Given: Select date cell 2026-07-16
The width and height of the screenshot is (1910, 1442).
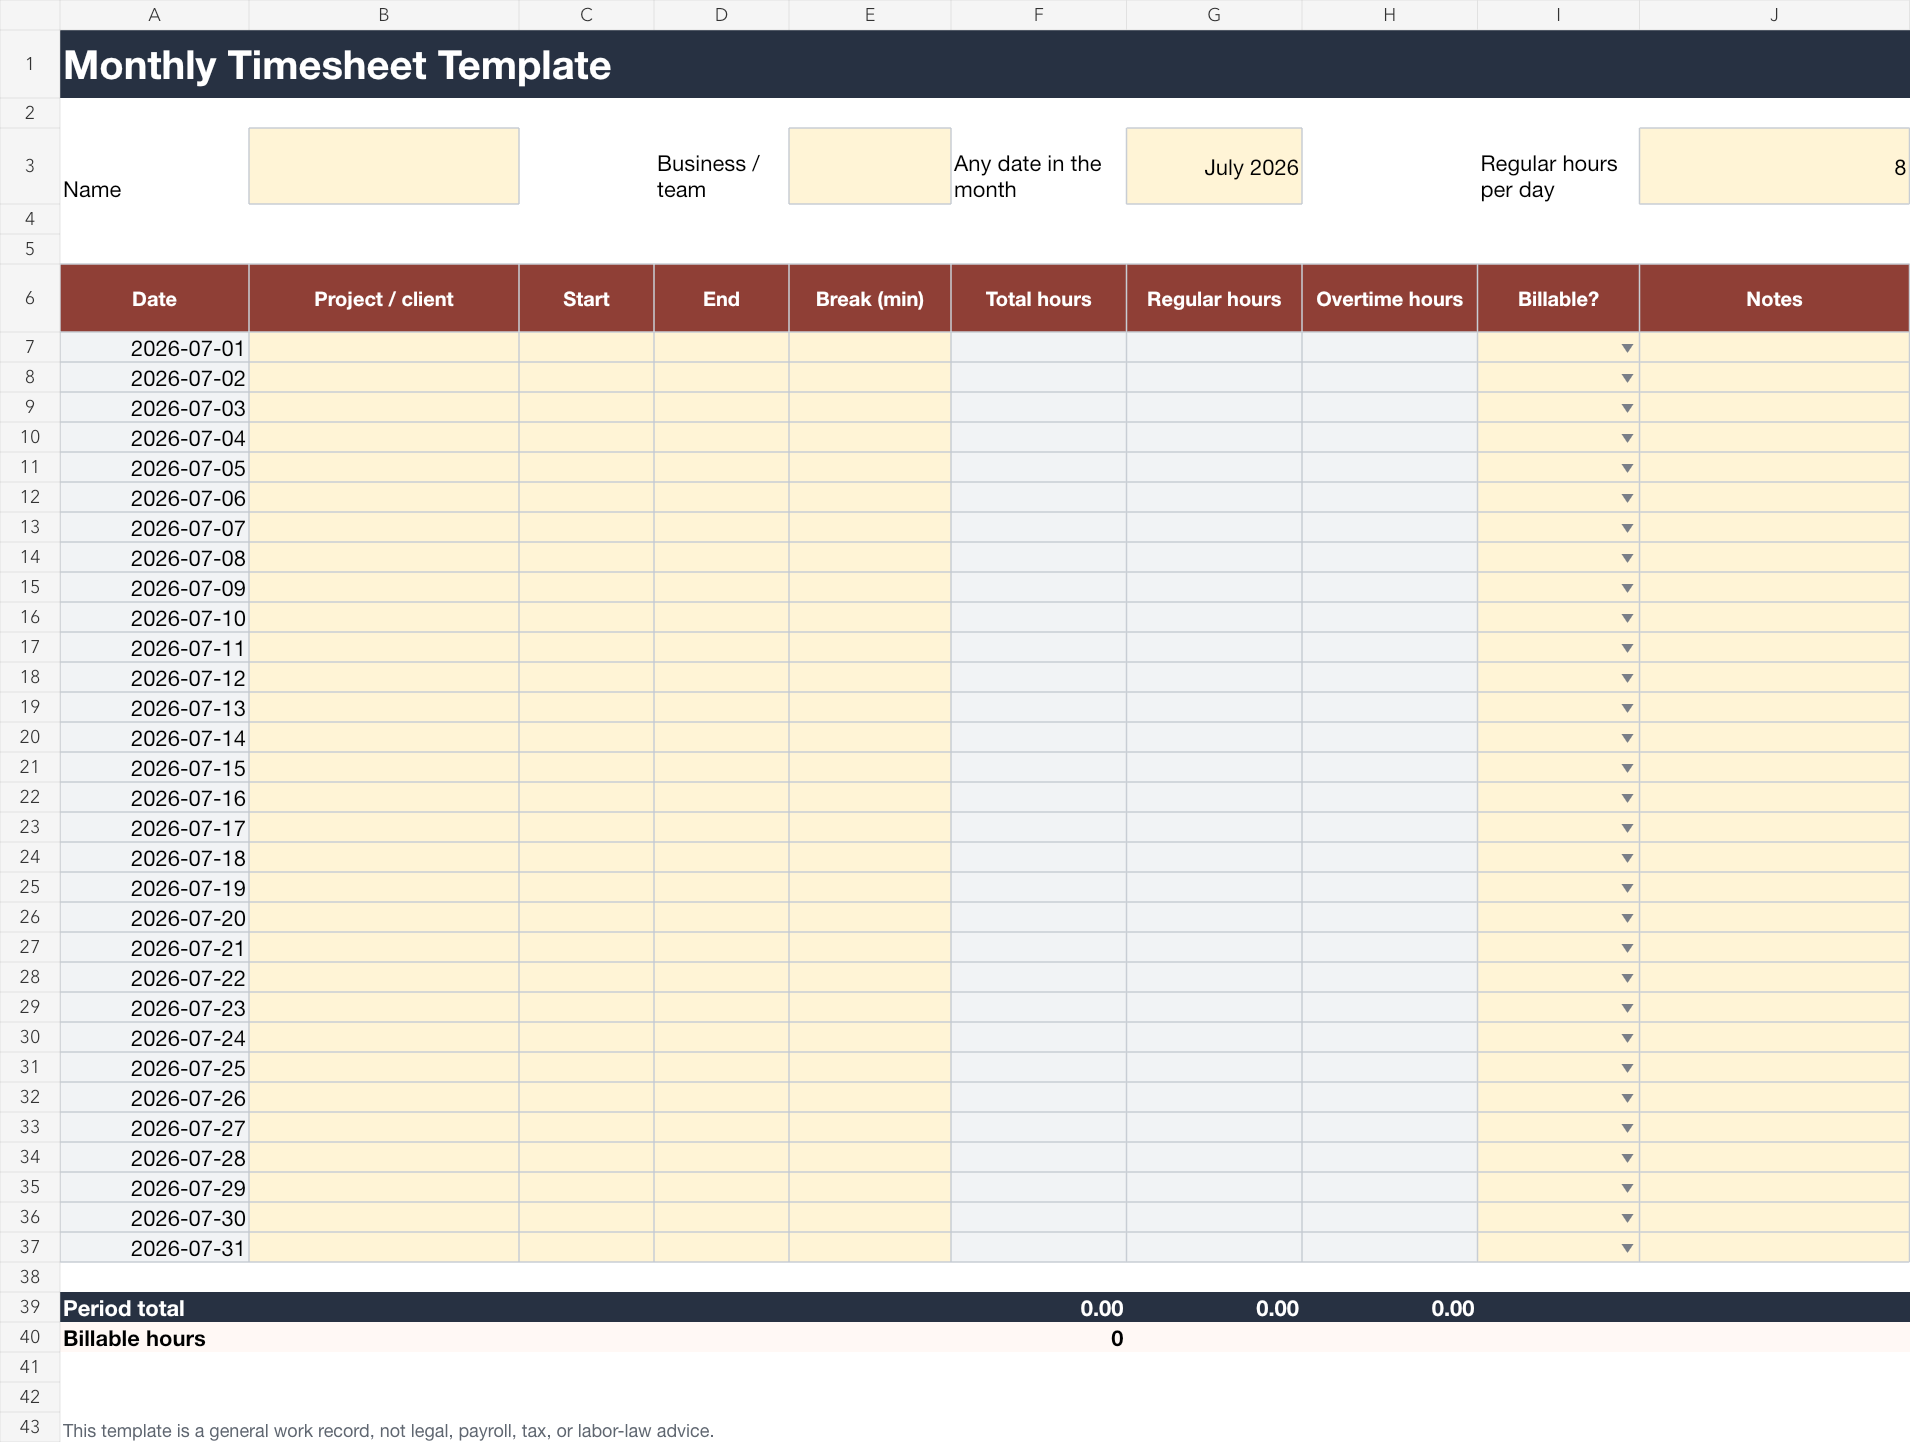Looking at the screenshot, I should pos(154,798).
